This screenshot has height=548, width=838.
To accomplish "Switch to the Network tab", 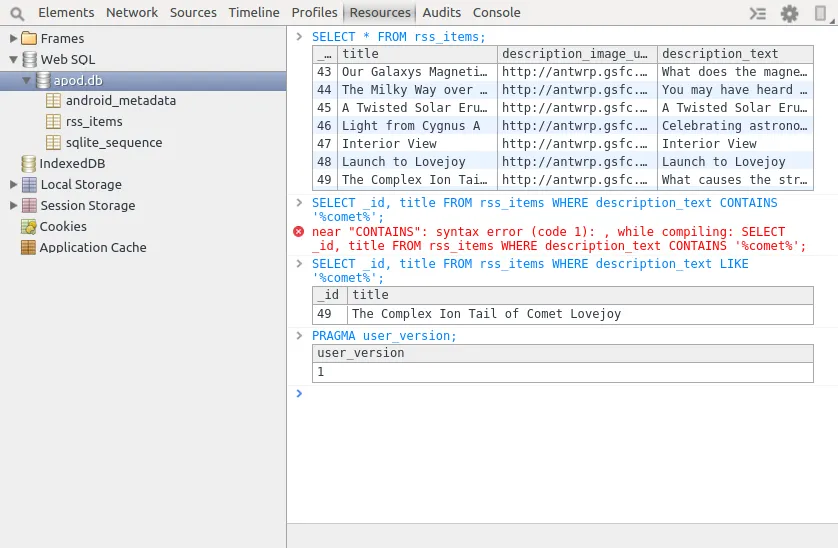I will point(132,13).
